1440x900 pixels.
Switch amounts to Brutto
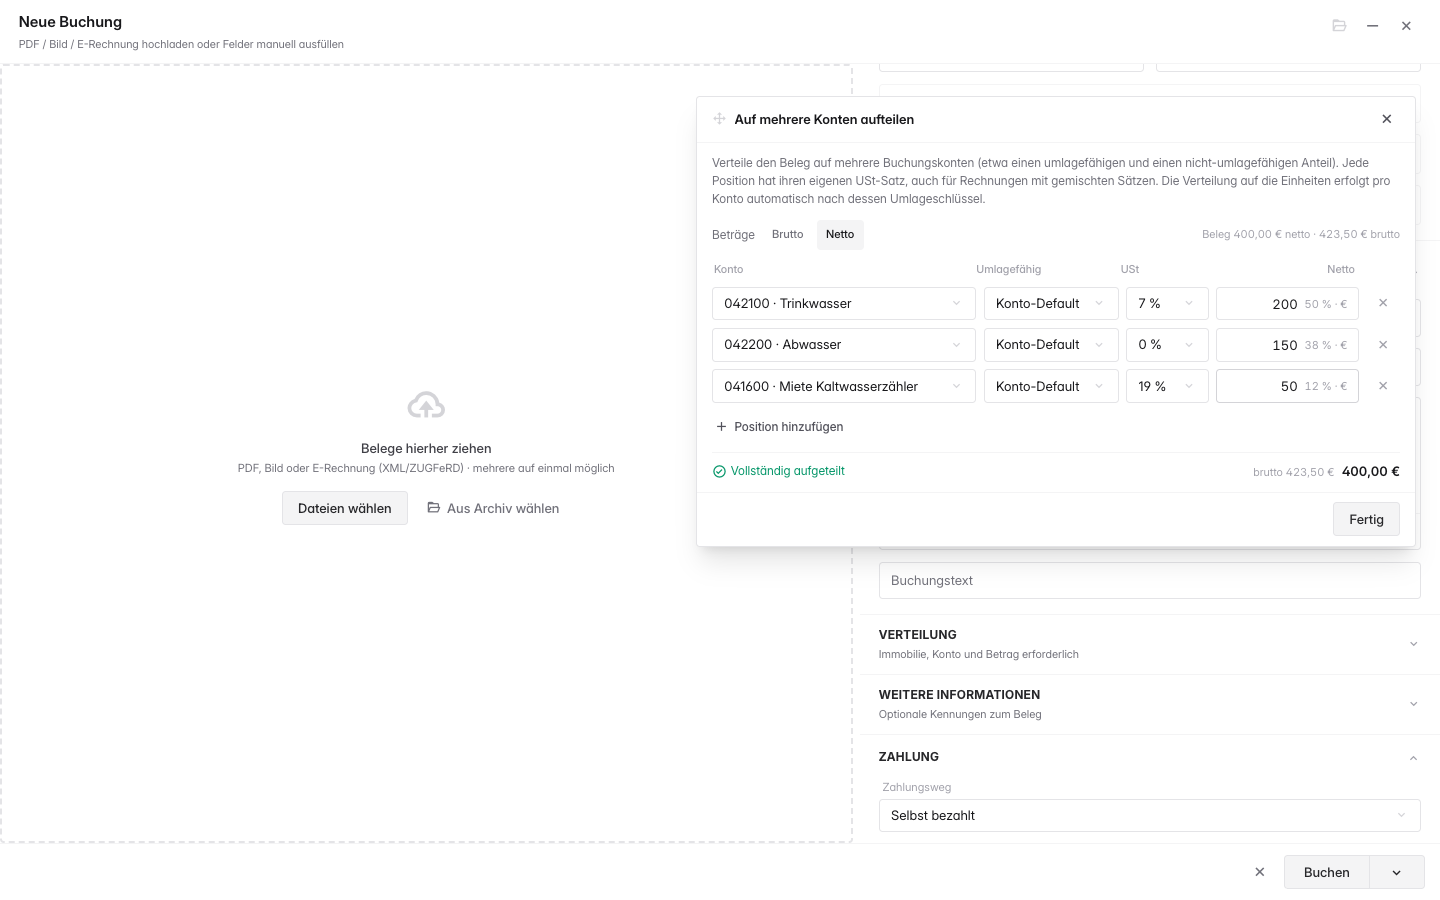(788, 234)
